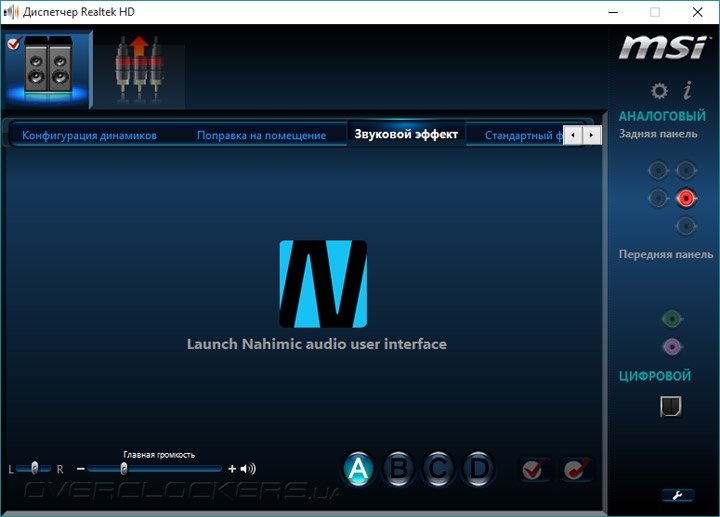Viewport: 720px width, 517px height.
Task: Decrease volume with the minus sign
Action: pos(81,469)
